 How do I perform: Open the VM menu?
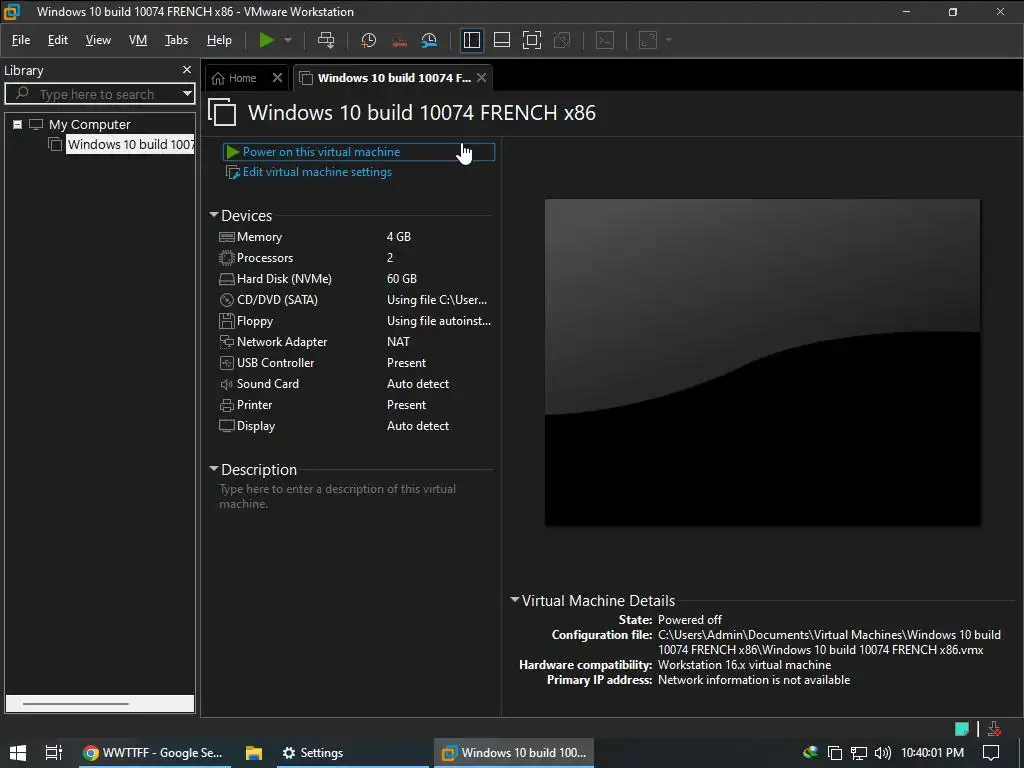point(138,40)
